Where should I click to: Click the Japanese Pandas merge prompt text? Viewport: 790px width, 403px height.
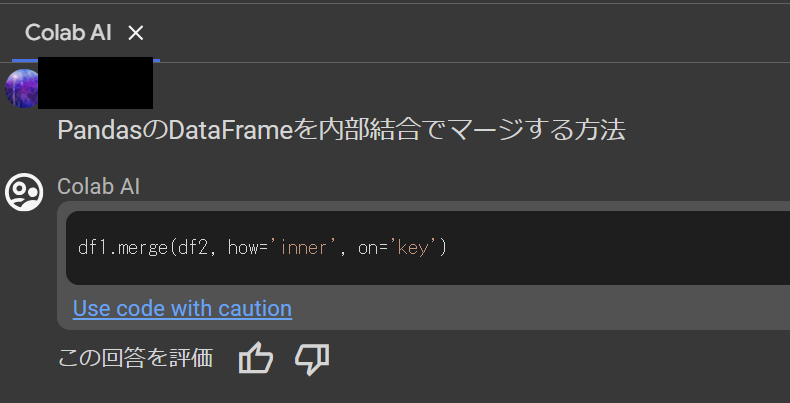[340, 130]
